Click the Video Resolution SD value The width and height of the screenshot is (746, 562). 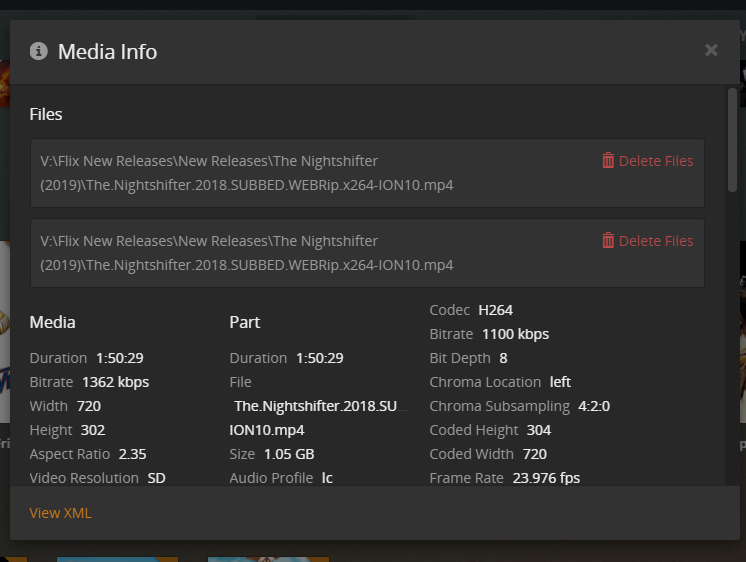(156, 478)
